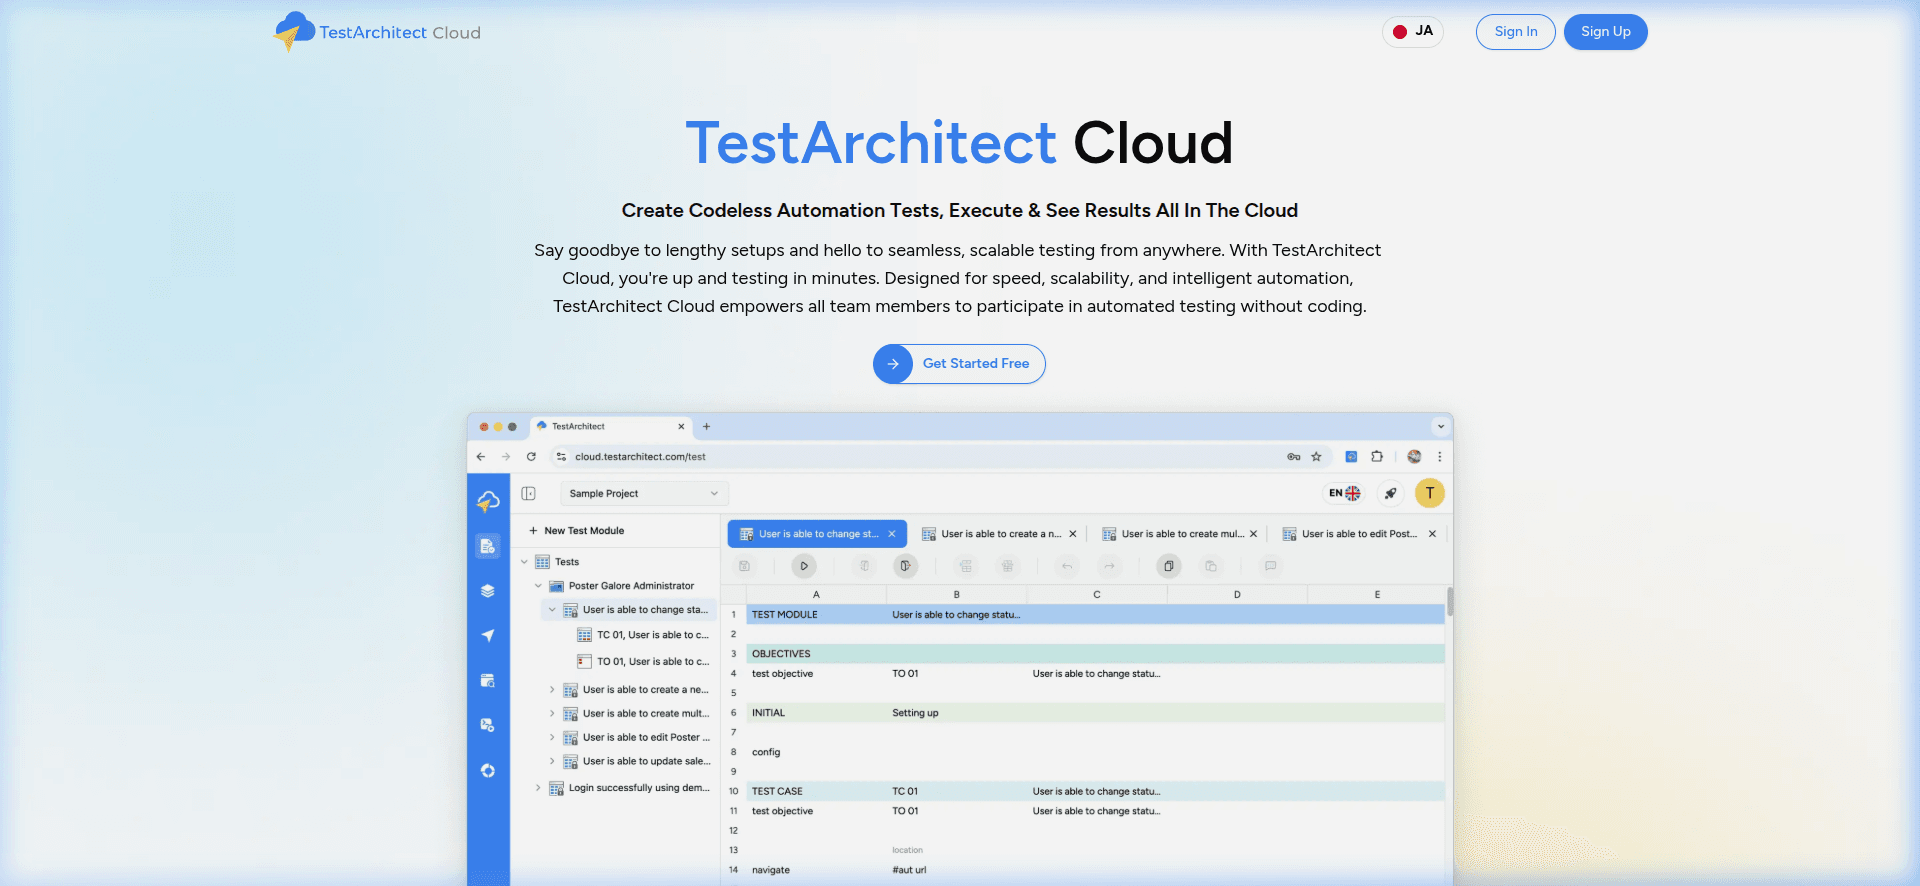This screenshot has height=886, width=1920.
Task: Click the Sign Up button
Action: click(x=1605, y=32)
